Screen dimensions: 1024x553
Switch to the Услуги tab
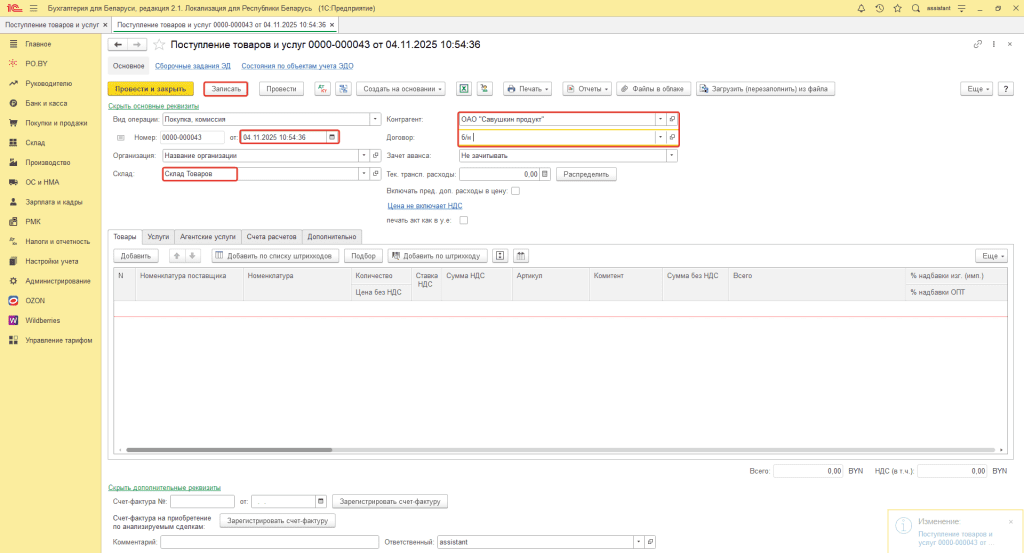tap(158, 236)
